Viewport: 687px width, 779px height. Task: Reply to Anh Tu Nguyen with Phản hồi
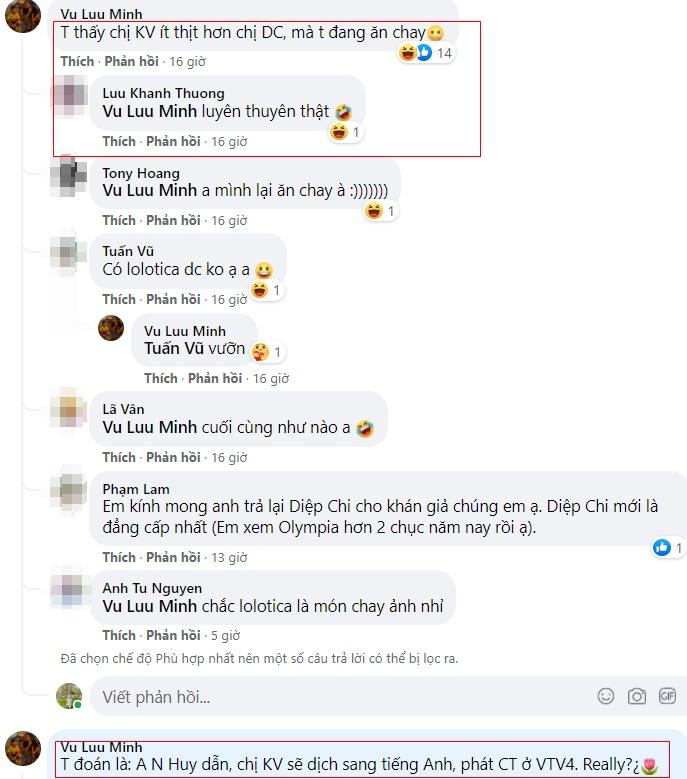pos(173,635)
